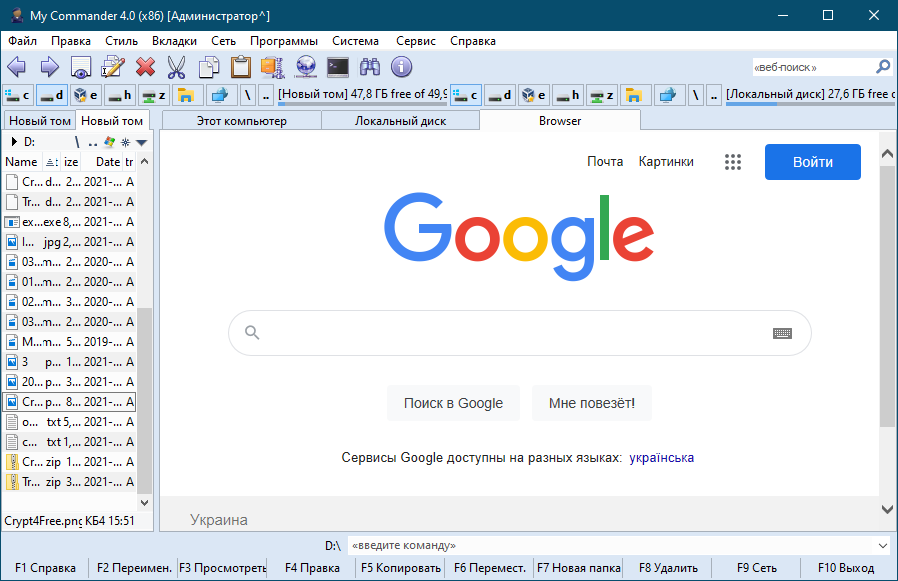
Task: Click the clipboard paste icon
Action: pyautogui.click(x=241, y=67)
